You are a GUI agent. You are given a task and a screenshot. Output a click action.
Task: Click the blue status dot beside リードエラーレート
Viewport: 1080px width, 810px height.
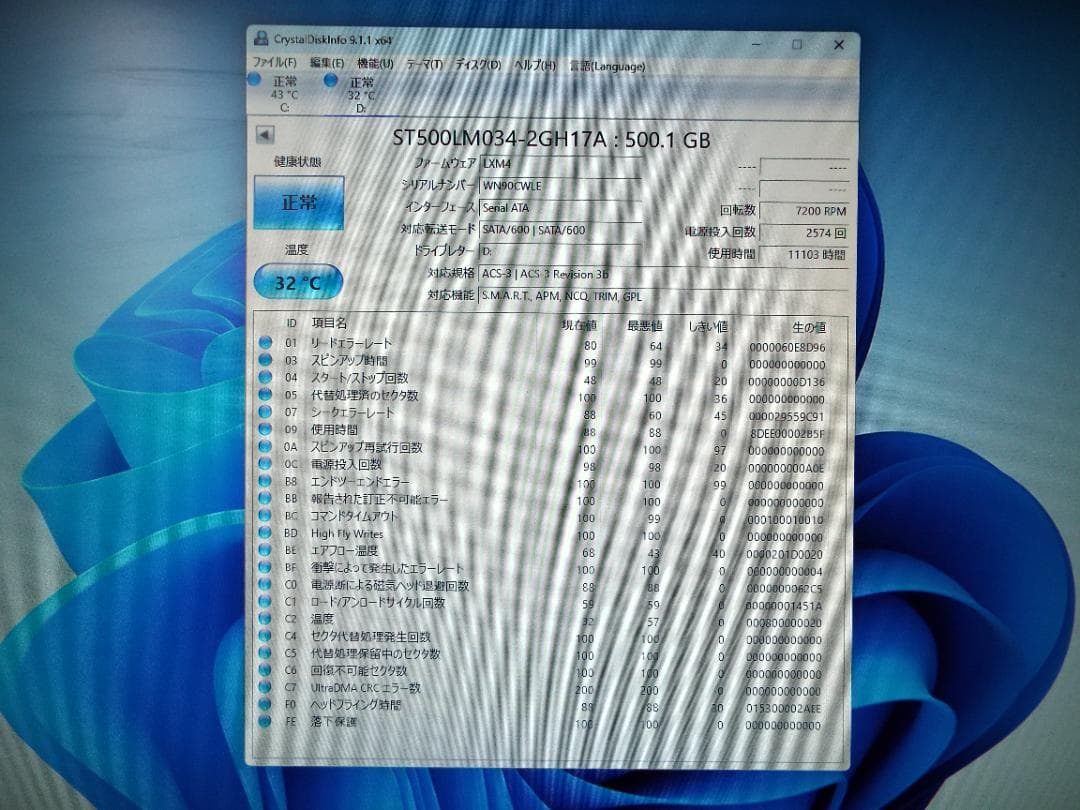pyautogui.click(x=264, y=342)
